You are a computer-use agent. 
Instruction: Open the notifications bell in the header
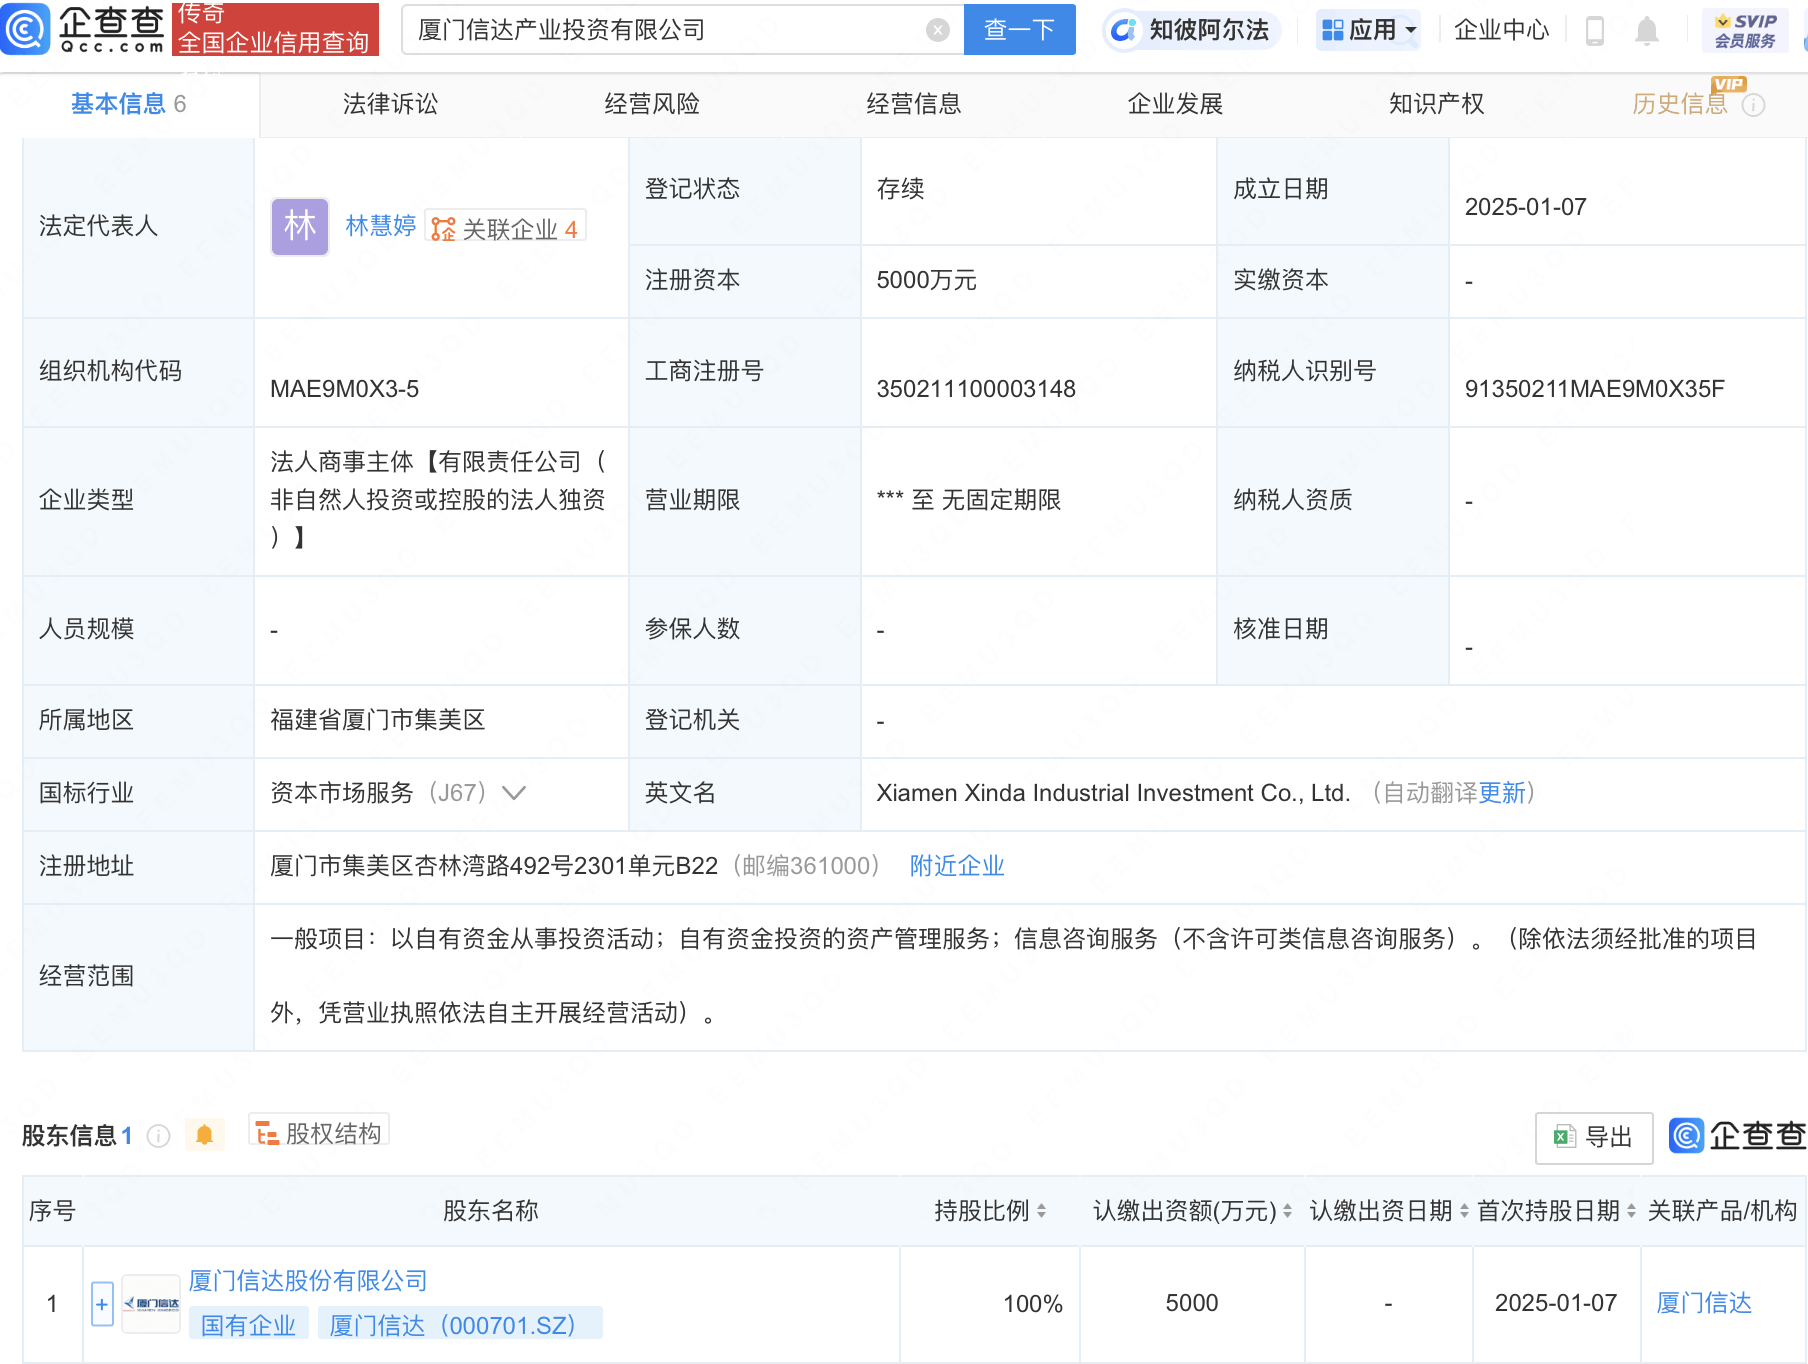click(x=1647, y=31)
